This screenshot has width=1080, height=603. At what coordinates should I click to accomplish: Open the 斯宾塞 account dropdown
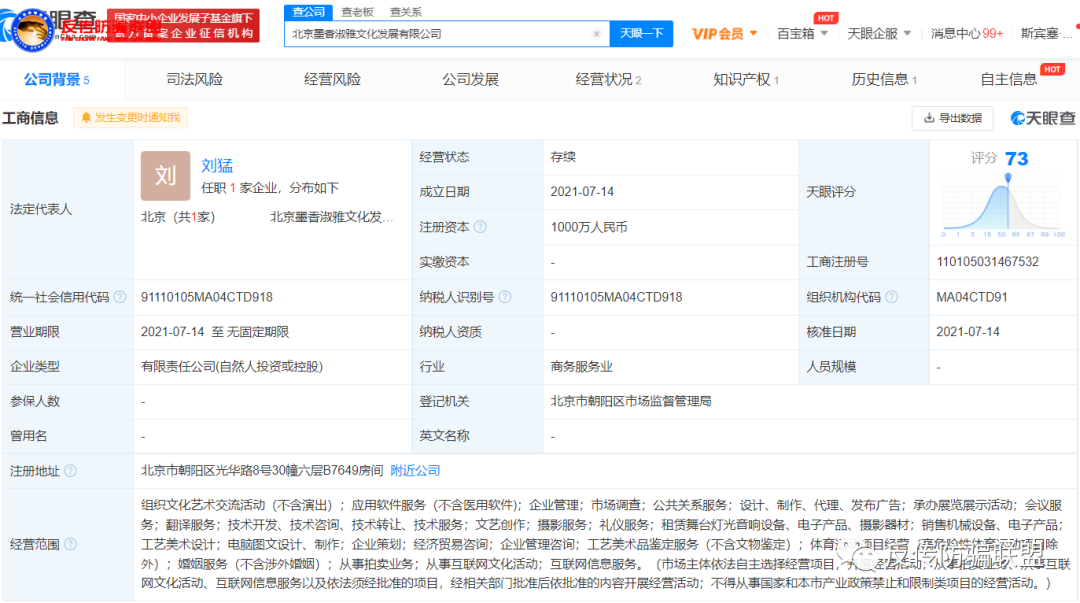click(1044, 32)
